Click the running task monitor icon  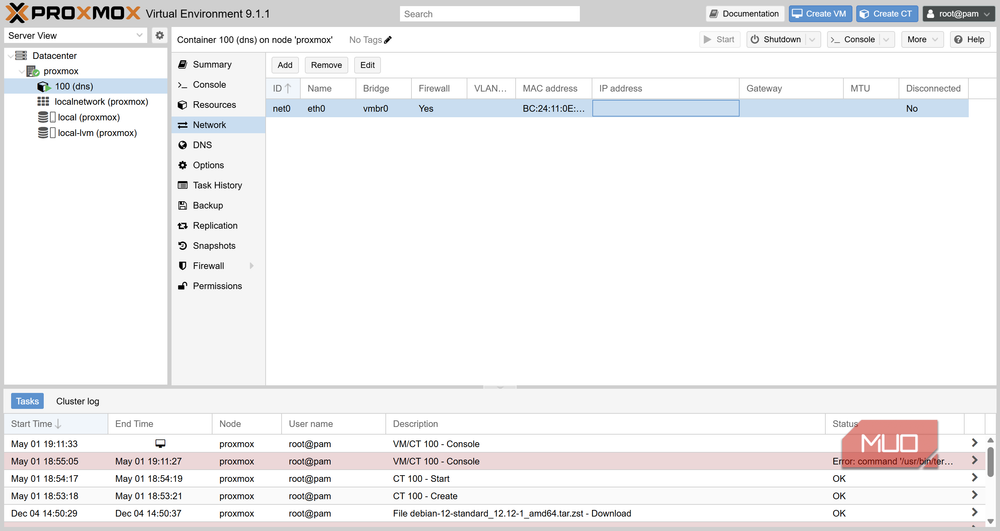(x=160, y=444)
